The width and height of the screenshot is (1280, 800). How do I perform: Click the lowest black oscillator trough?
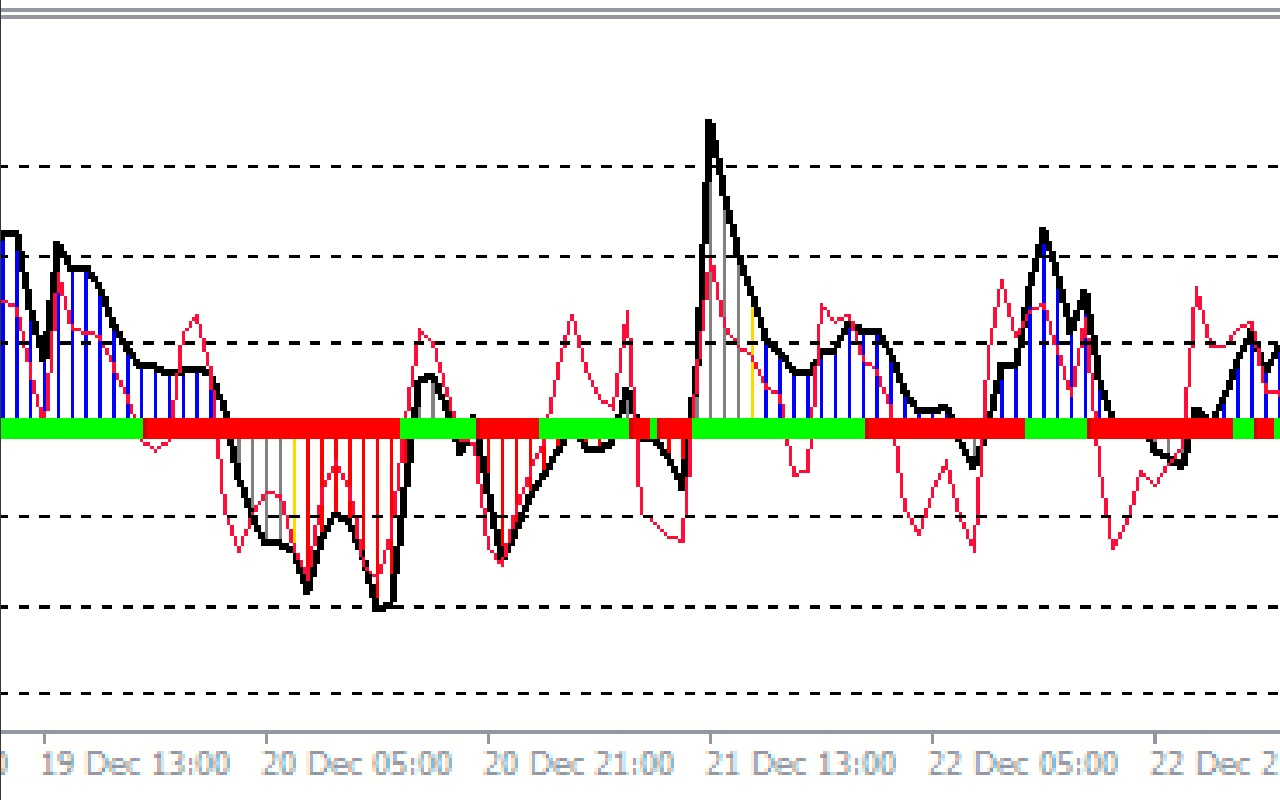(382, 606)
